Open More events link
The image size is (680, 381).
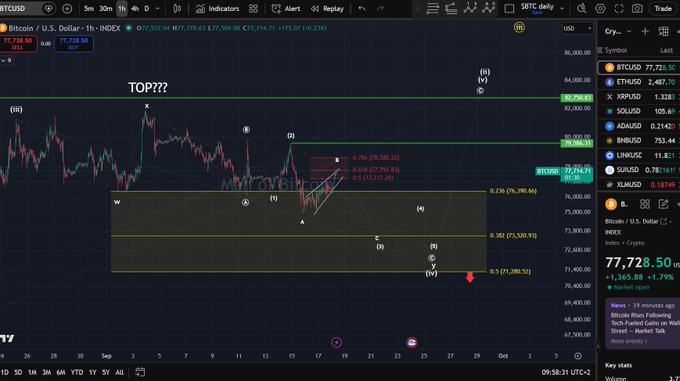click(629, 341)
